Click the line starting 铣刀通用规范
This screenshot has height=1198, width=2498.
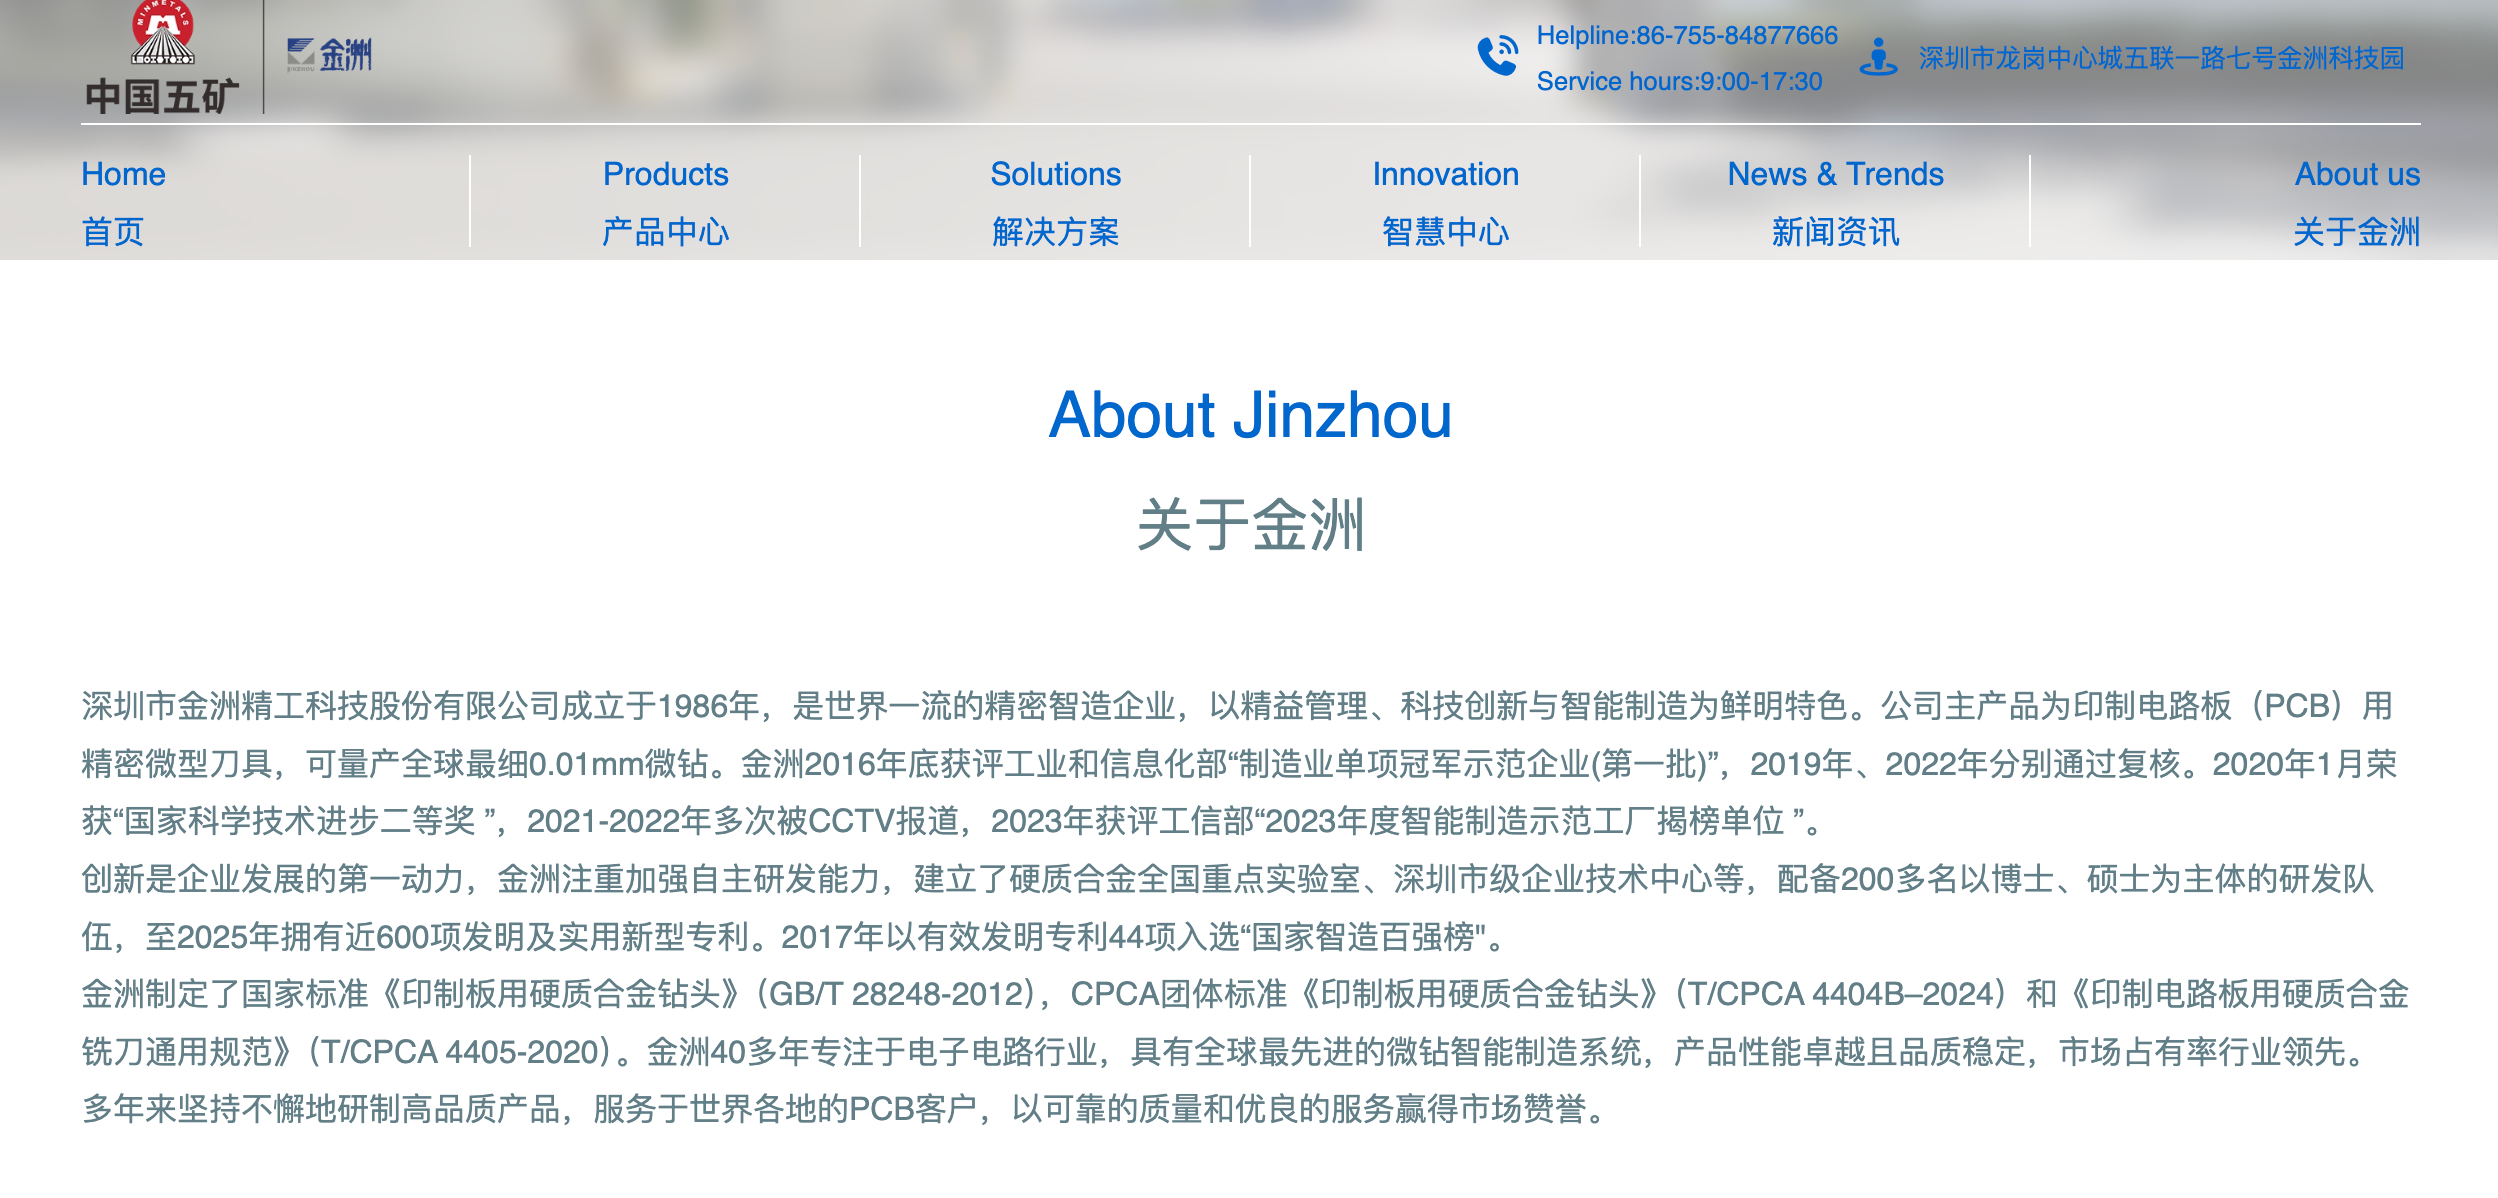tap(1225, 1052)
